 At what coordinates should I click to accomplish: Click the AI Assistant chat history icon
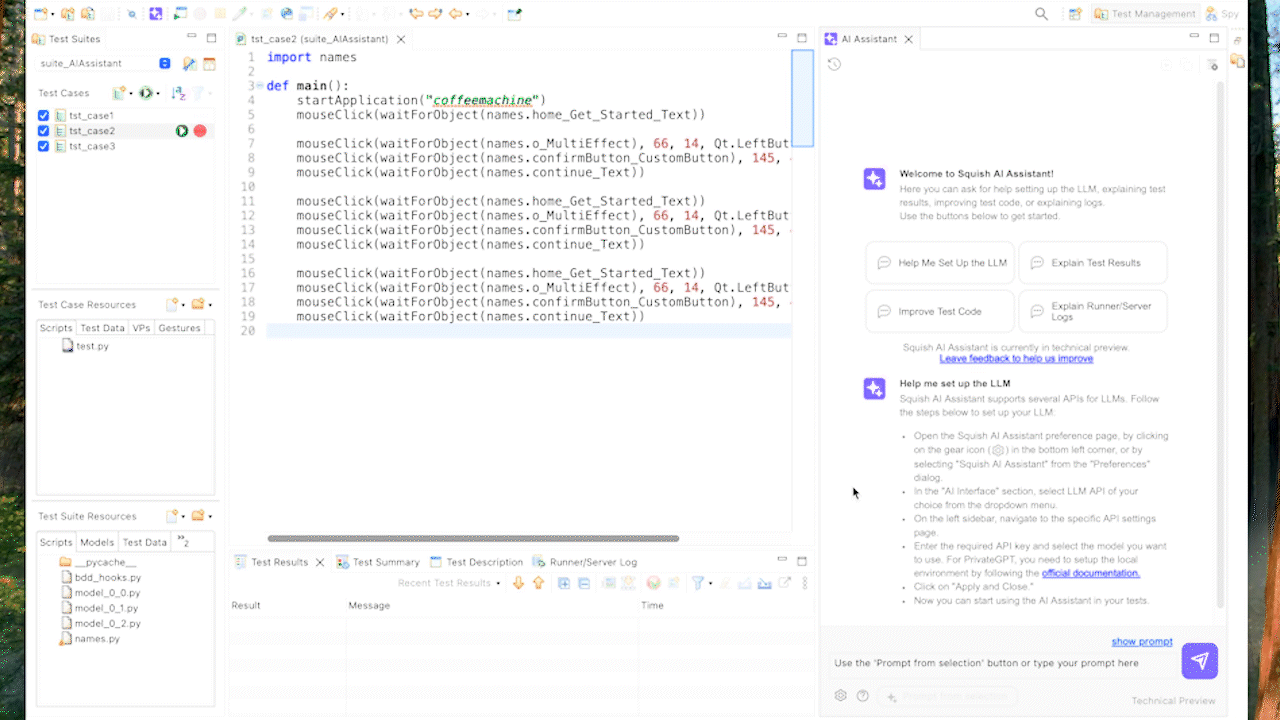click(x=834, y=64)
